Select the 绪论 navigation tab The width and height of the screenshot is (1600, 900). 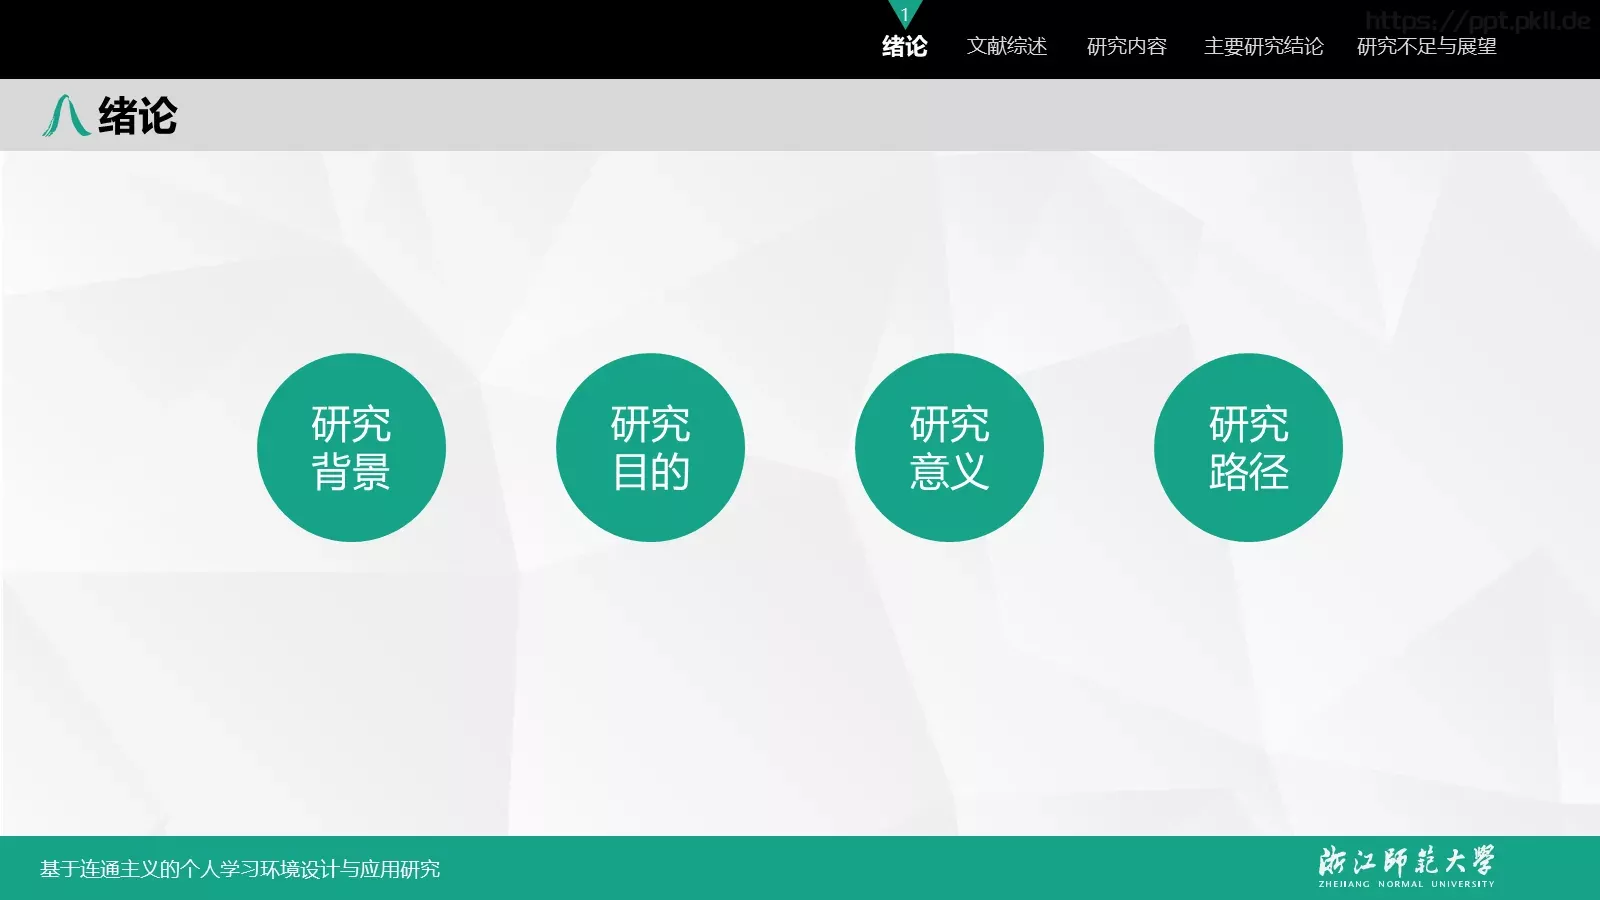tap(904, 46)
